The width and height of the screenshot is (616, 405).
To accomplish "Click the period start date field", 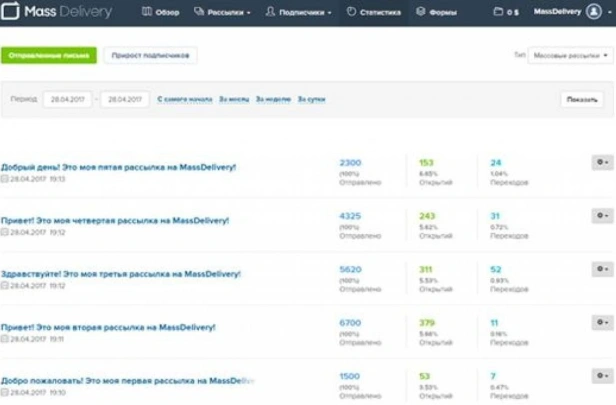I will click(68, 99).
